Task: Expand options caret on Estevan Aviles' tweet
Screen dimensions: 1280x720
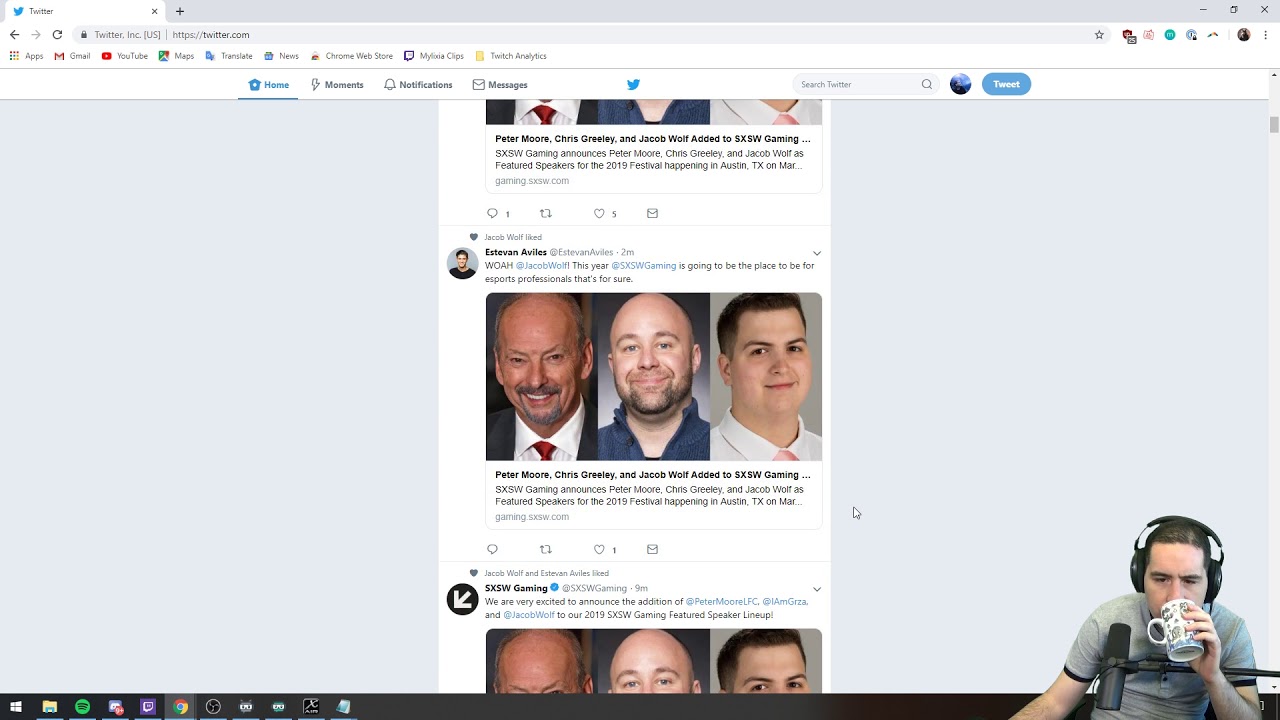Action: pos(817,253)
